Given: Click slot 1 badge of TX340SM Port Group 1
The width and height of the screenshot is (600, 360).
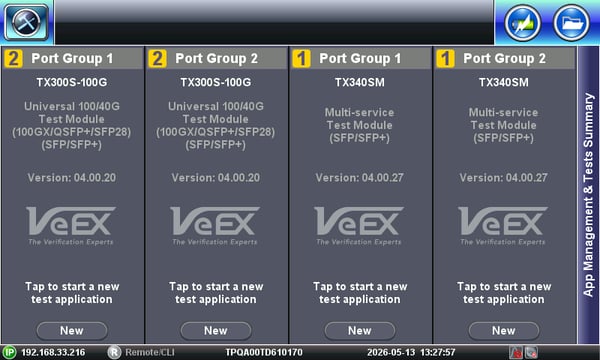Looking at the screenshot, I should (x=301, y=59).
